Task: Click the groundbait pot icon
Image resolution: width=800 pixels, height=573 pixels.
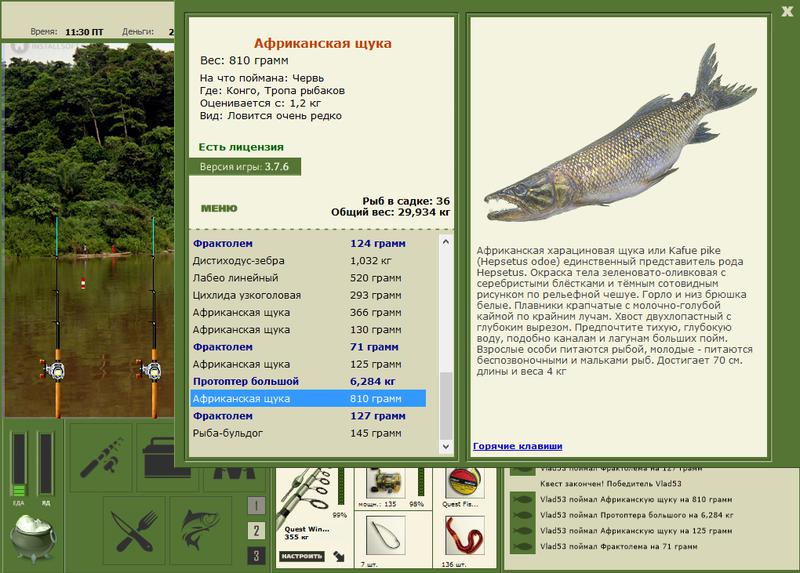Action: pyautogui.click(x=33, y=538)
